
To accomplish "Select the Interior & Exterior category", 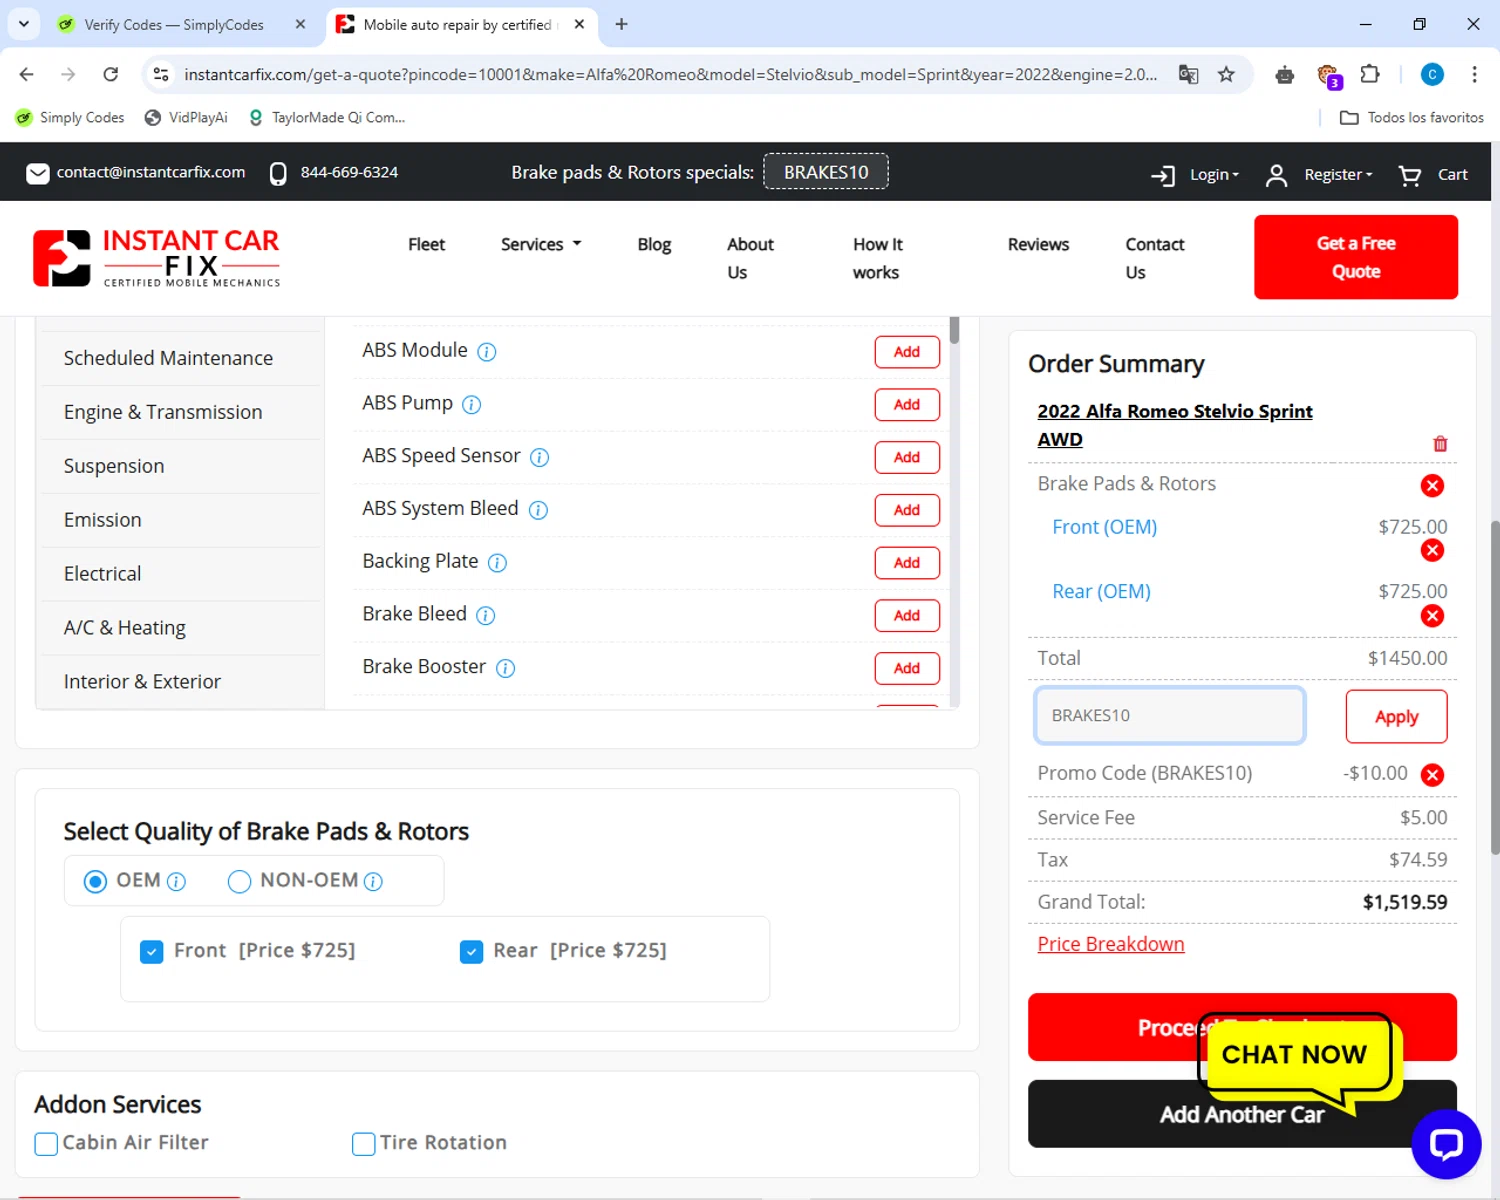I will pos(180,682).
